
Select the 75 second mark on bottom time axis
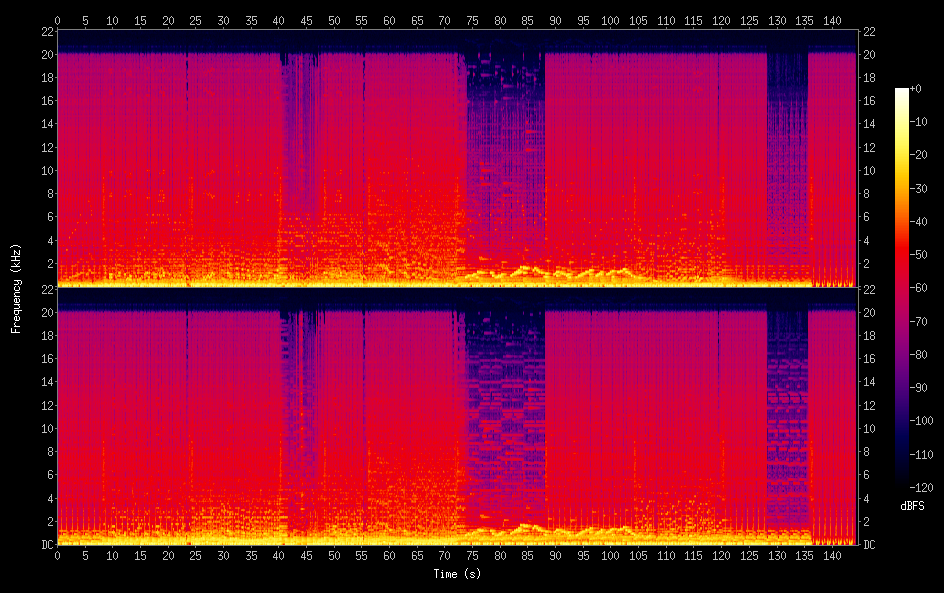coord(472,555)
